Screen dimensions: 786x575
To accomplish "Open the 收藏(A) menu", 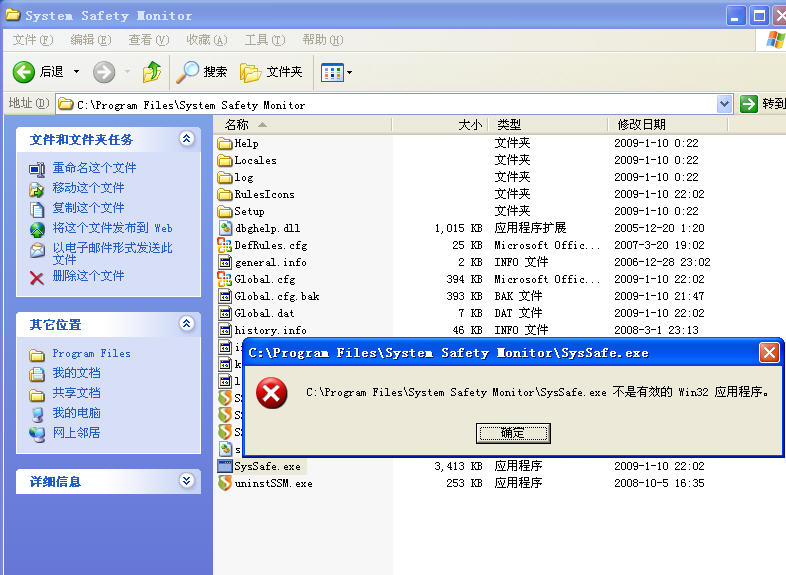I will pos(207,40).
